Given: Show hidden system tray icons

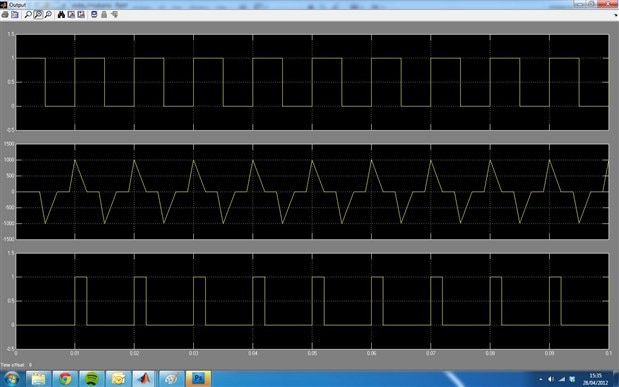Looking at the screenshot, I should pos(541,379).
